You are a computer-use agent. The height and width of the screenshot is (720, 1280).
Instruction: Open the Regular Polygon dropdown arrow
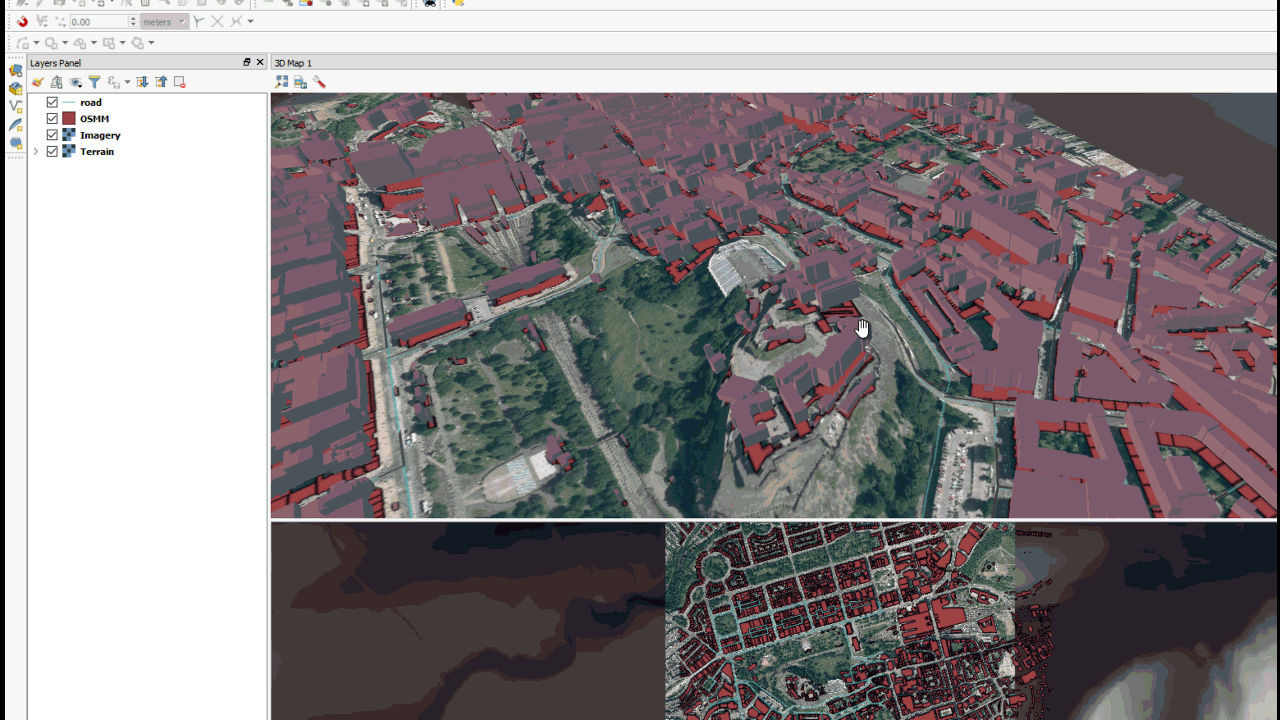[151, 43]
